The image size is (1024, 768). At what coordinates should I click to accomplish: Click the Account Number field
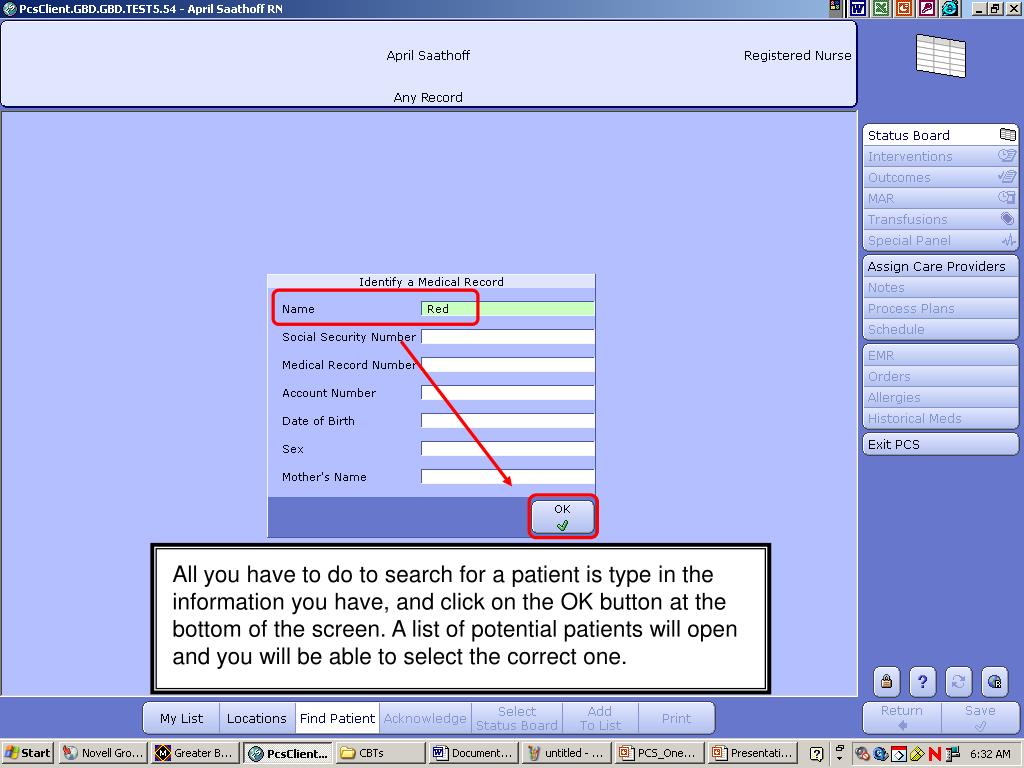pos(508,392)
